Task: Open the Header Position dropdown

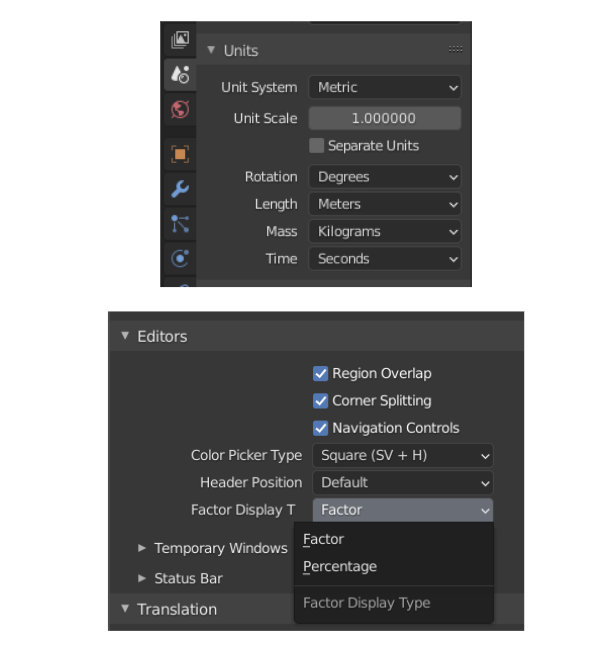Action: (x=403, y=483)
